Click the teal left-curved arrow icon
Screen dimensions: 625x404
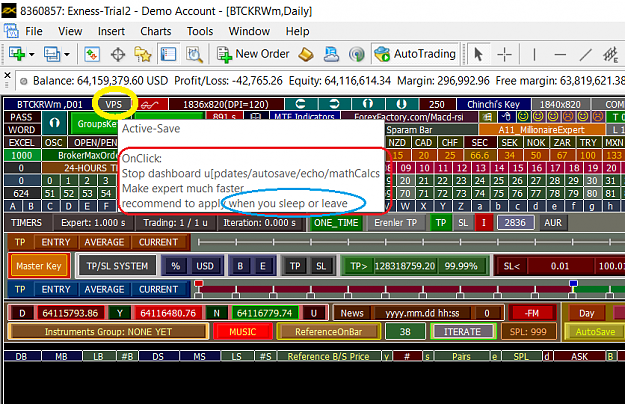click(x=300, y=104)
